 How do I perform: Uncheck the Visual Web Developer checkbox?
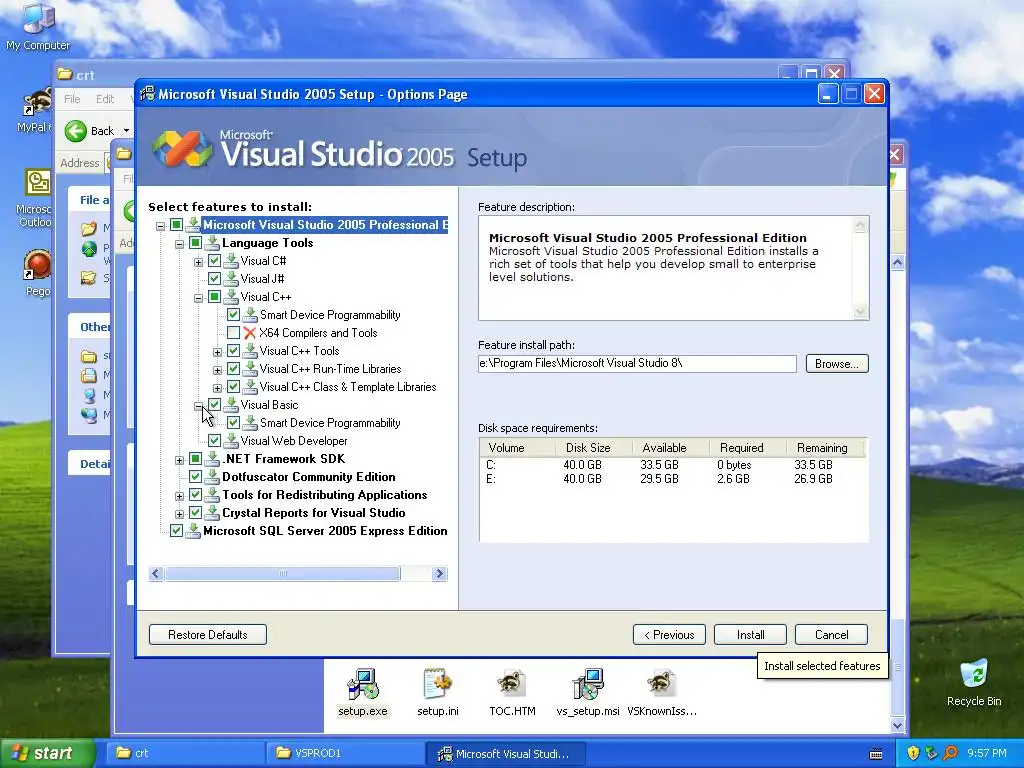pyautogui.click(x=214, y=441)
